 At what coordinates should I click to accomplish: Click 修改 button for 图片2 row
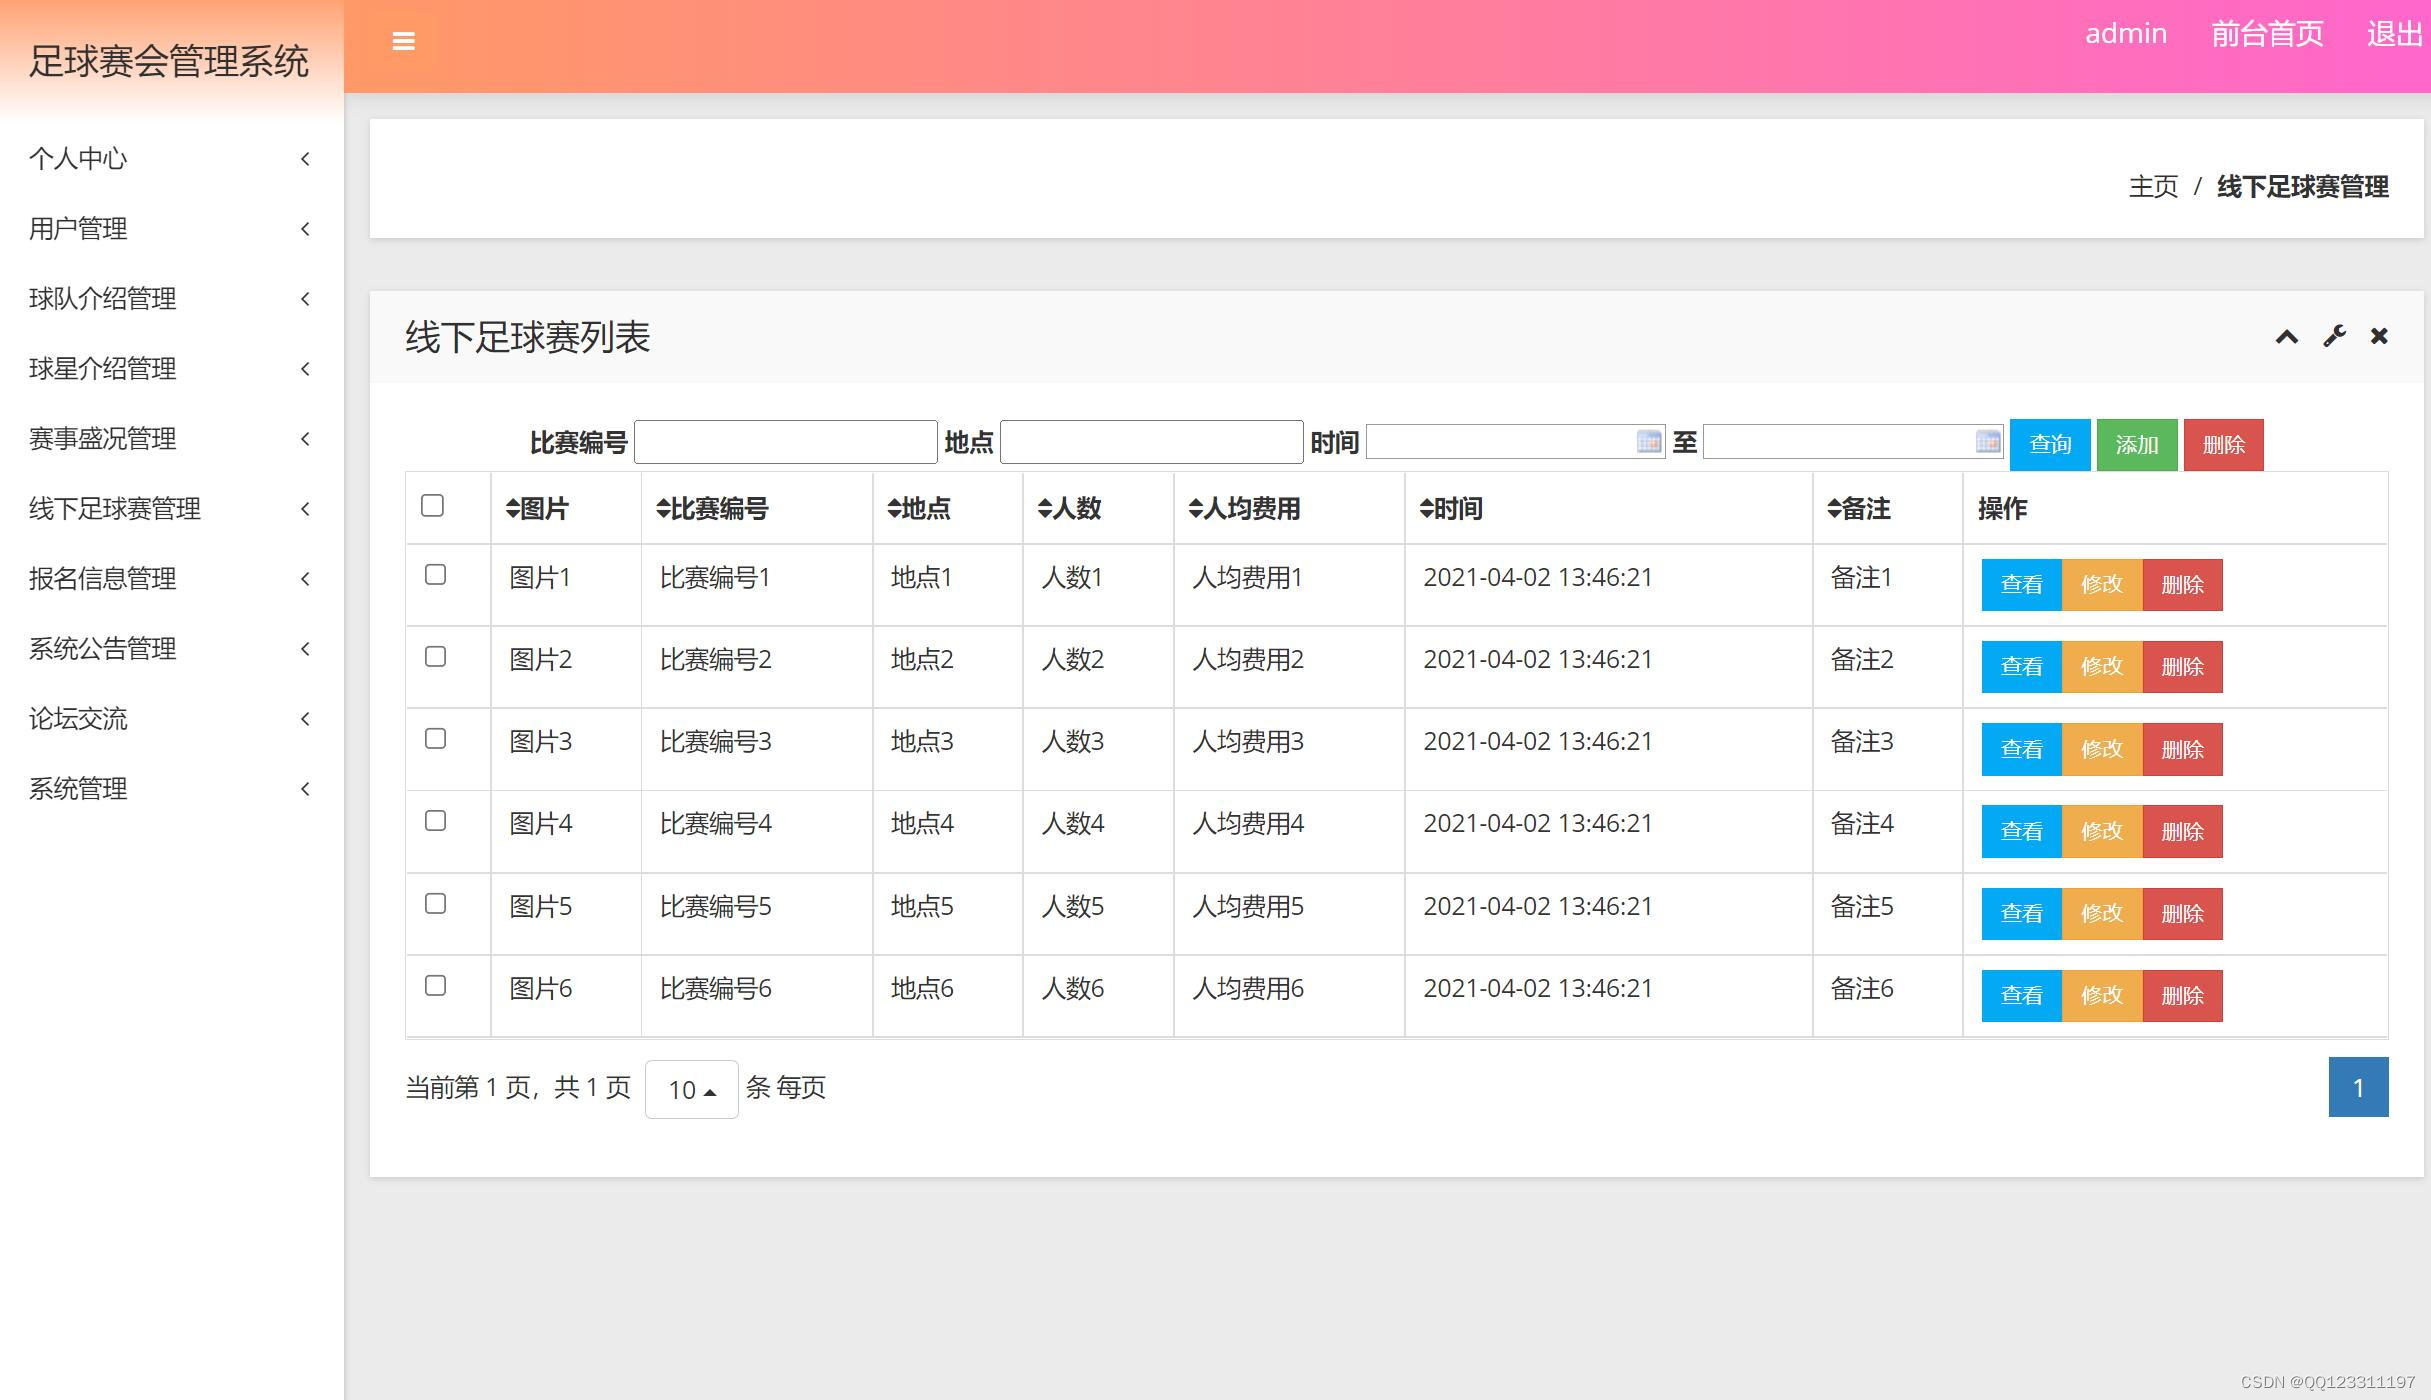pos(2101,667)
